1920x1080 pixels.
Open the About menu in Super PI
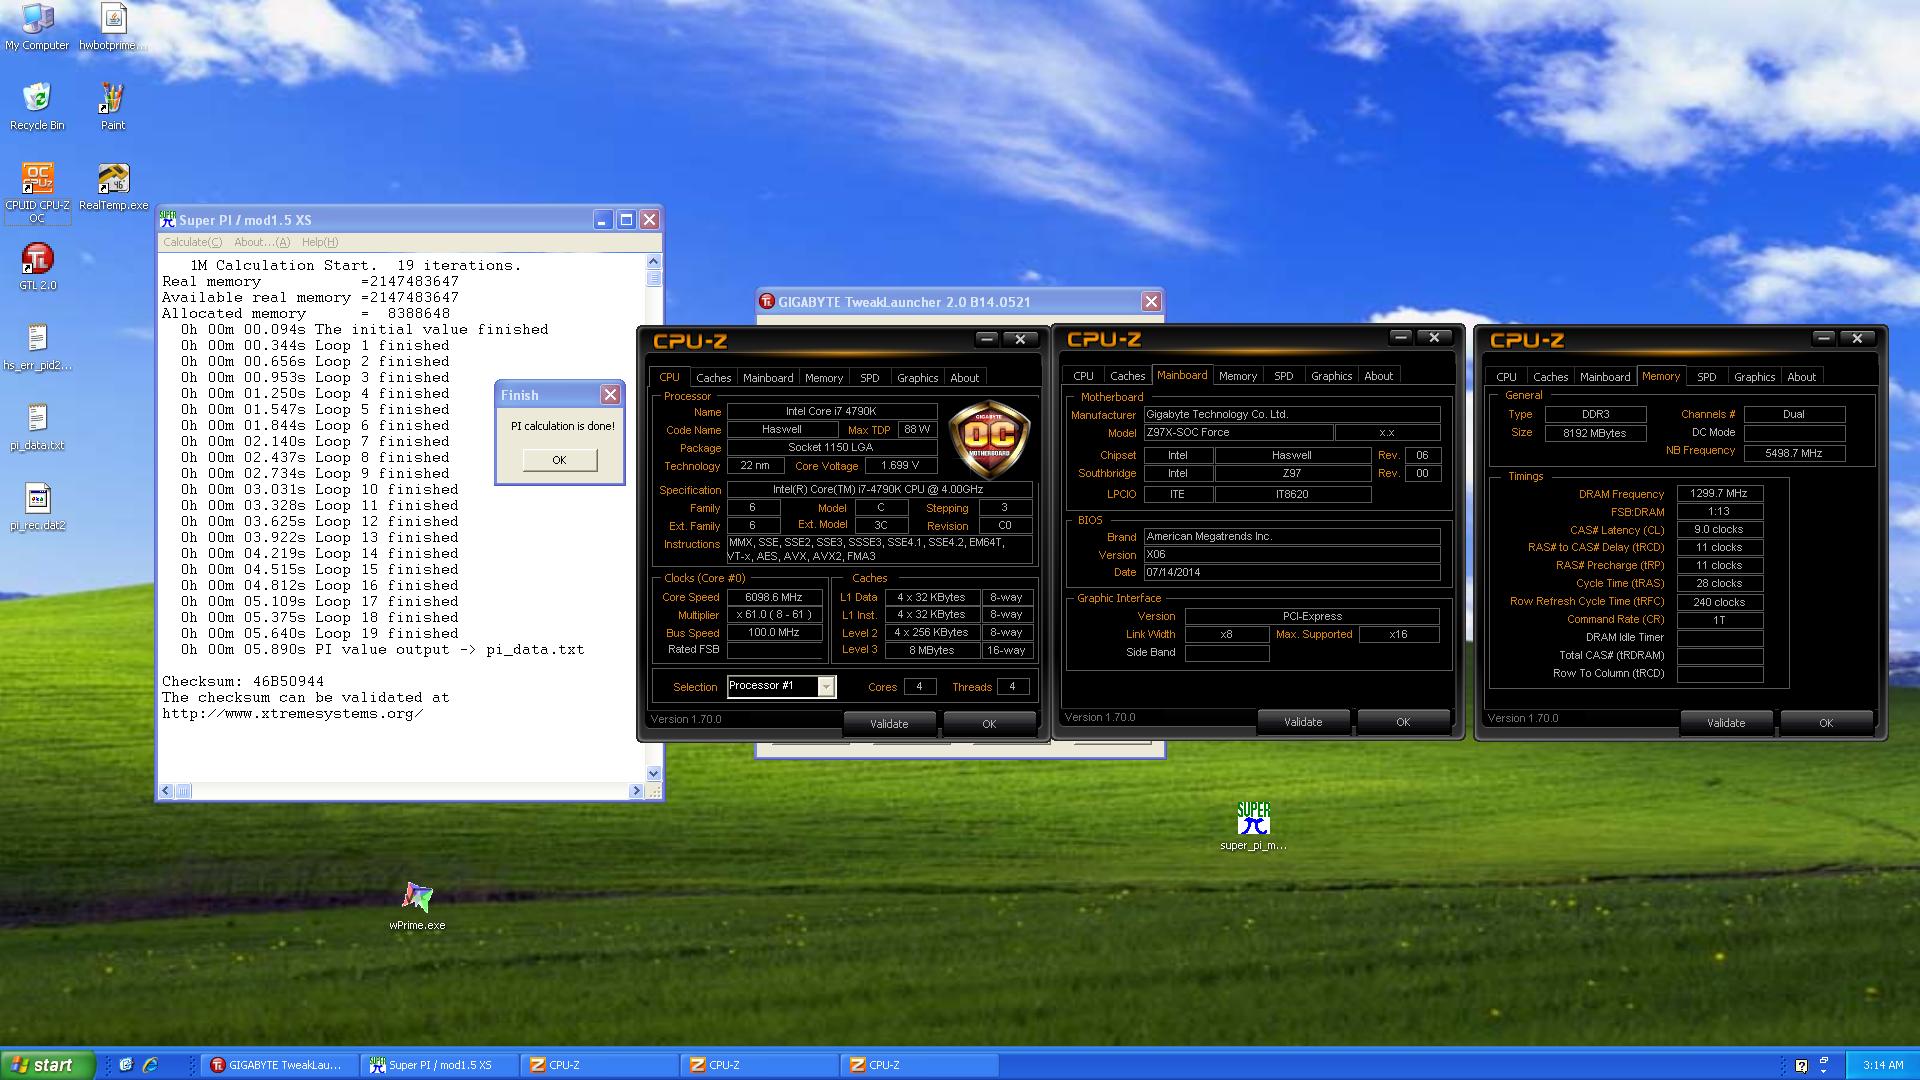(x=262, y=242)
